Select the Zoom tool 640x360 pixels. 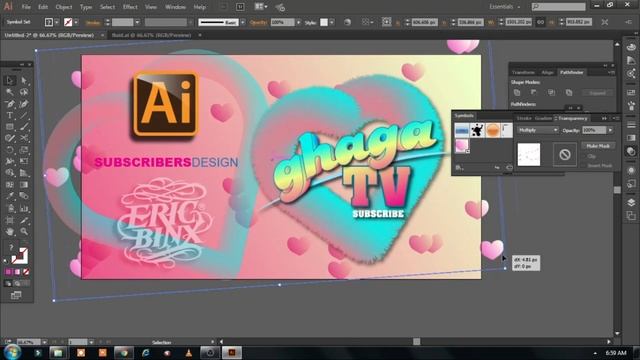click(x=24, y=231)
